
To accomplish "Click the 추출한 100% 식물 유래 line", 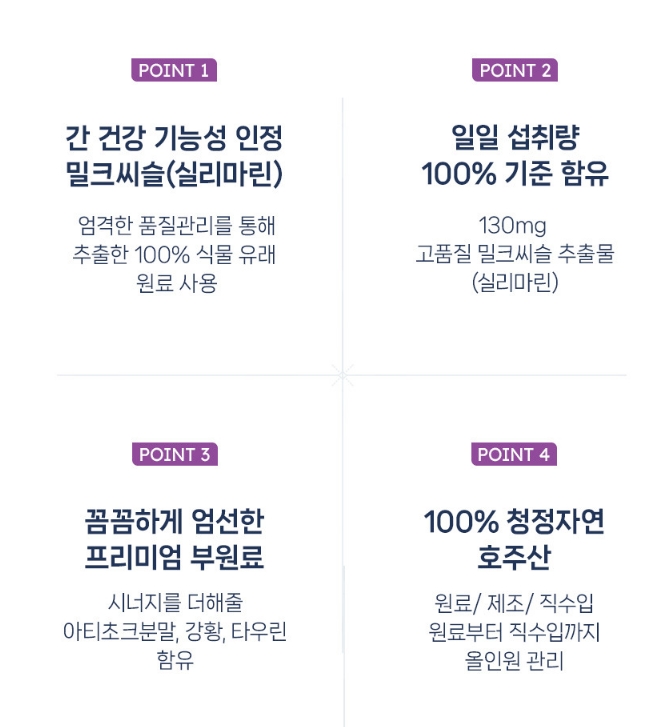I will (174, 254).
